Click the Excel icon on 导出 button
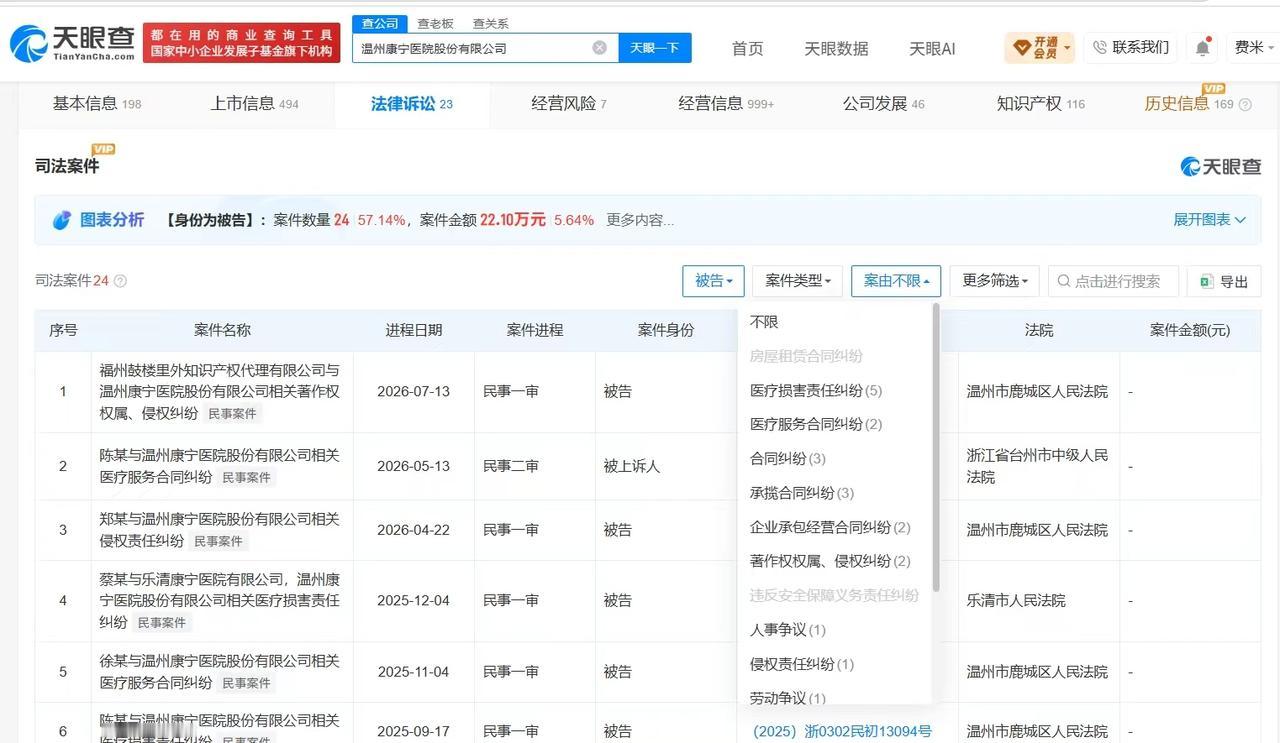 1207,282
